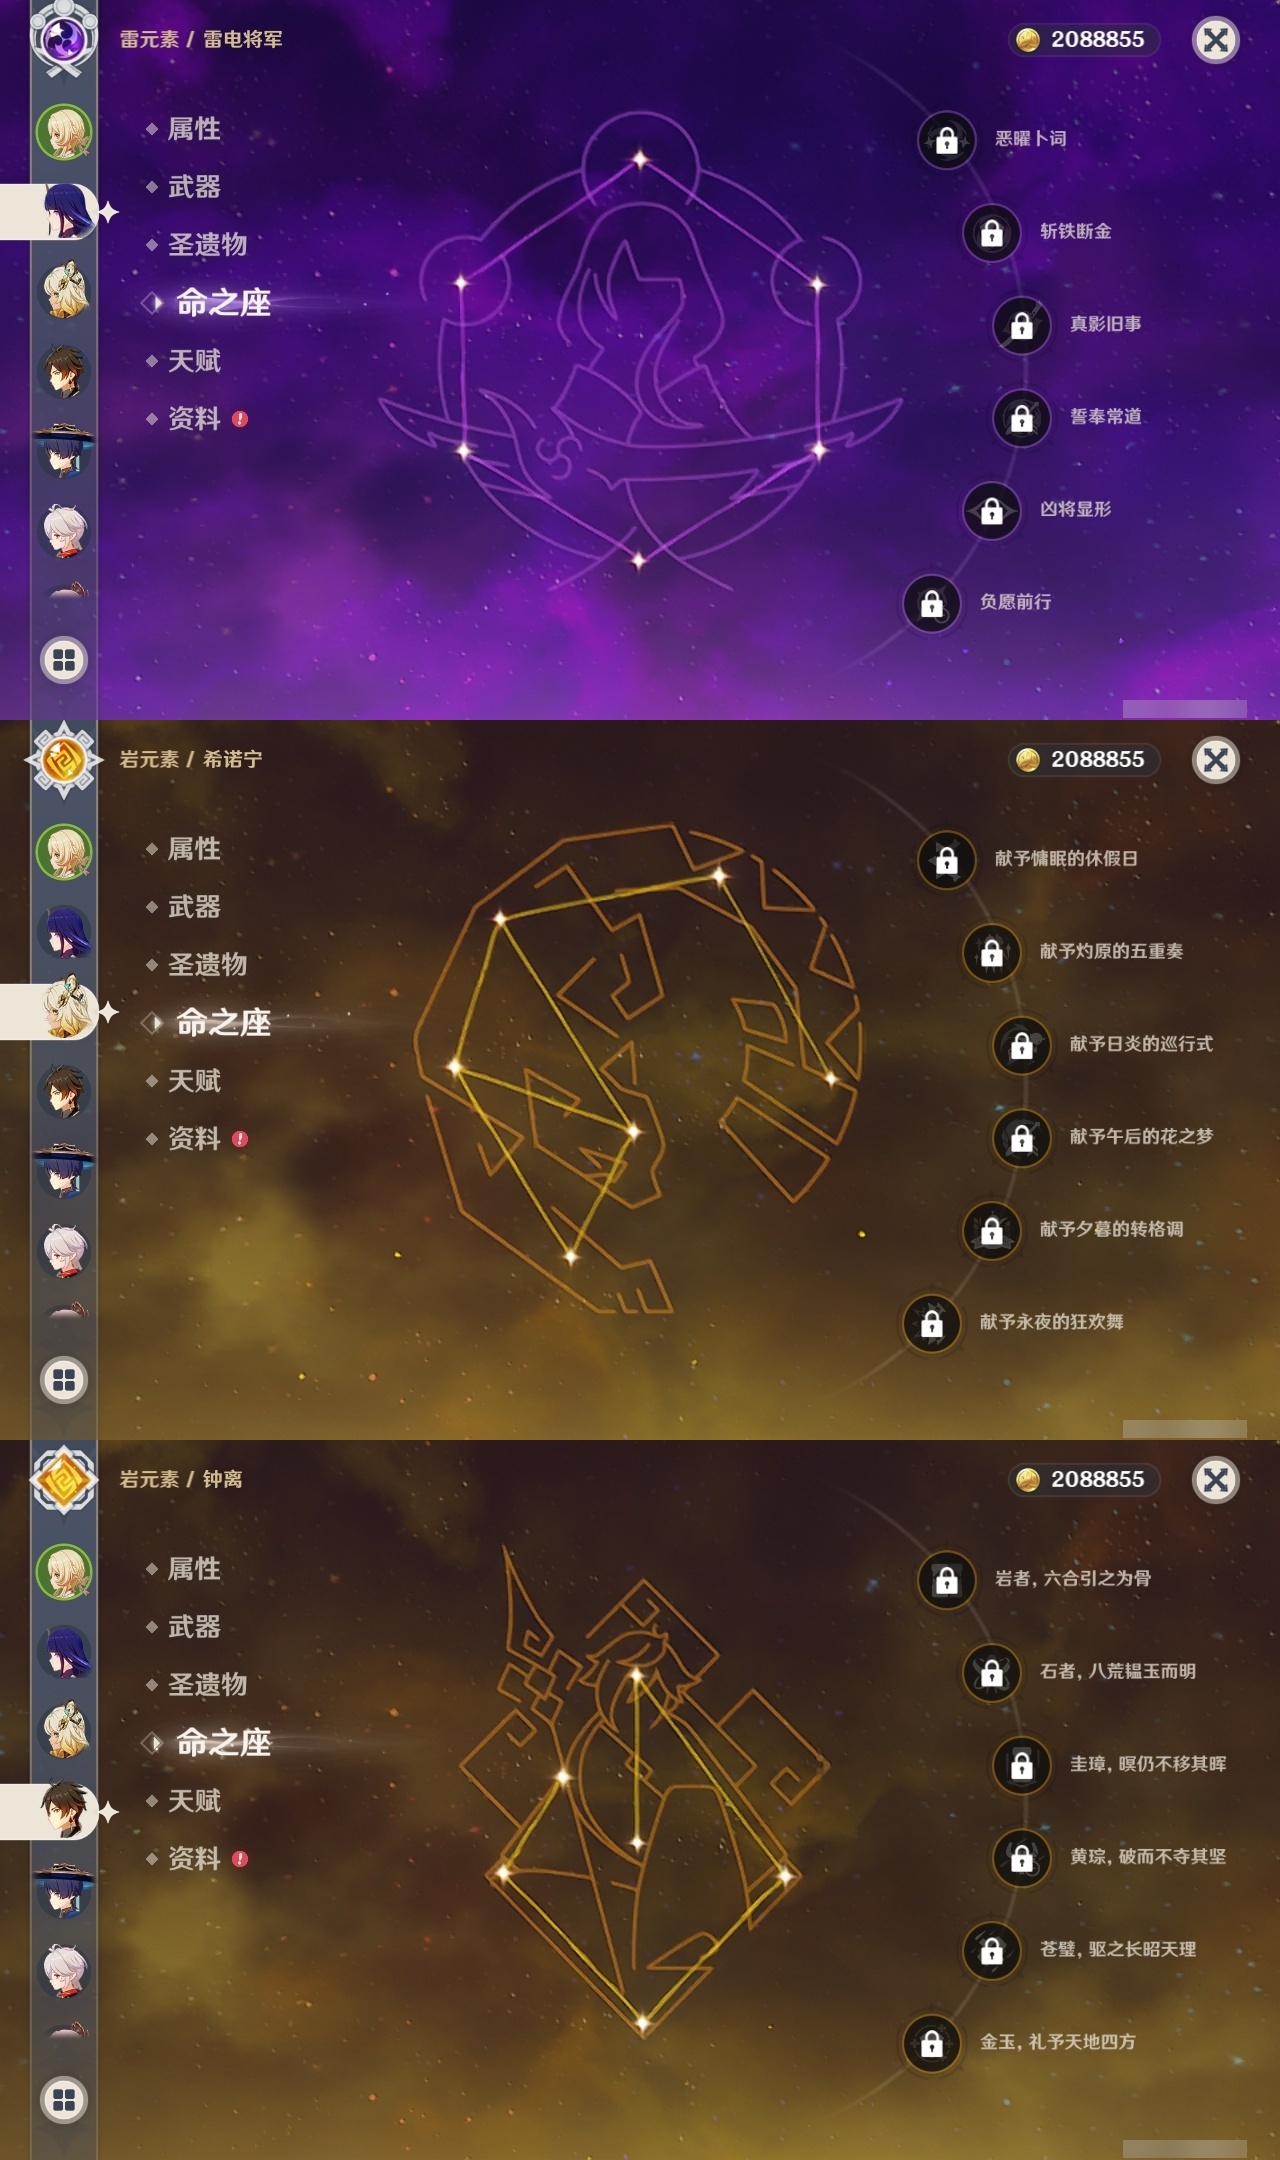The width and height of the screenshot is (1280, 2160).
Task: Open the 圭璋,暝仍不移其晖 constellation node
Action: (x=1021, y=1765)
